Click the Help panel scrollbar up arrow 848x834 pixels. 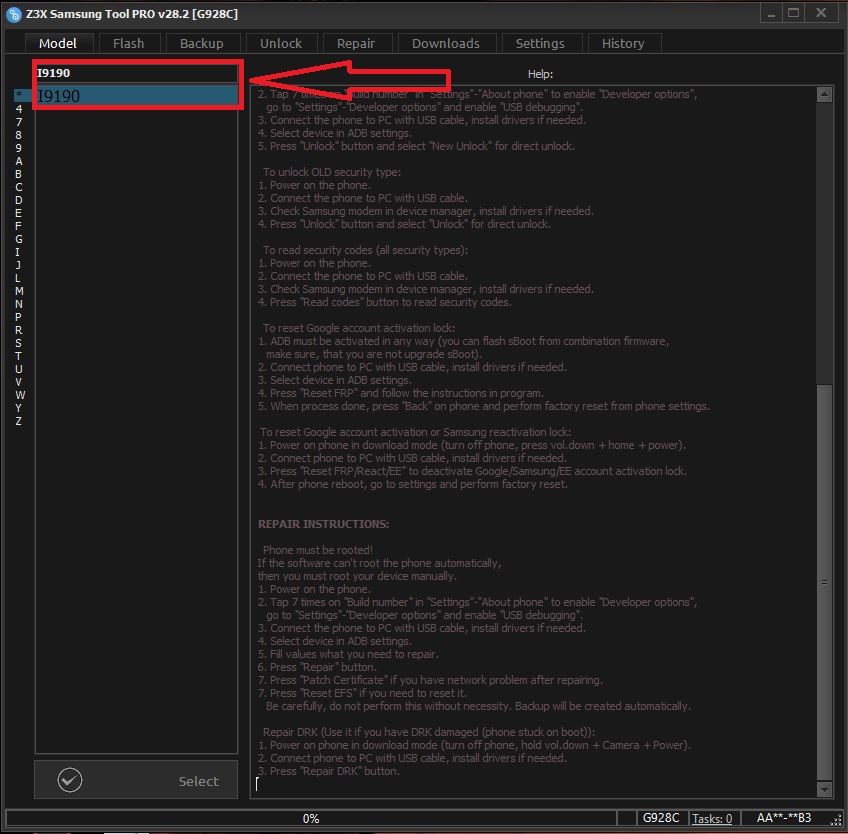click(824, 95)
